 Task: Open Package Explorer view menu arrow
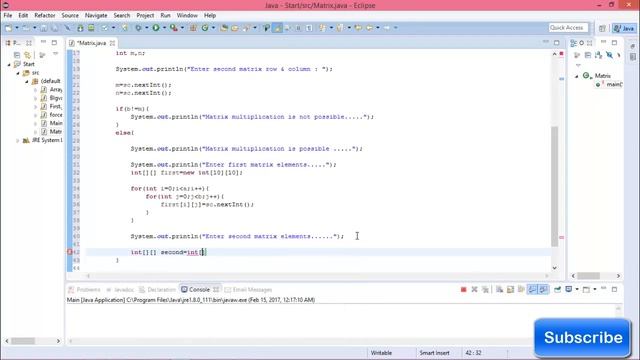tap(56, 54)
